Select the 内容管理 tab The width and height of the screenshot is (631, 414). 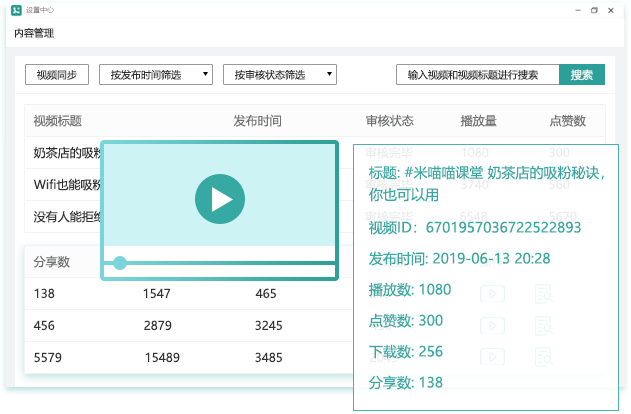tap(34, 33)
